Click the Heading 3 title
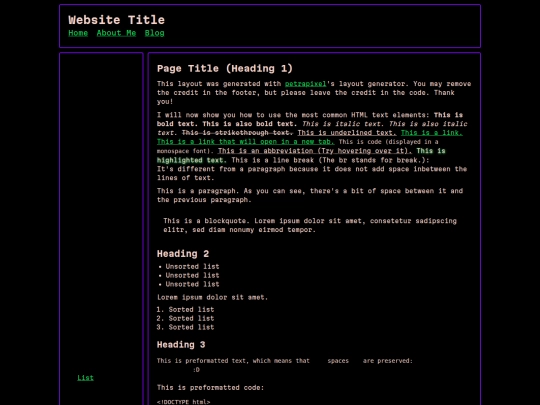This screenshot has width=540, height=405. point(181,345)
